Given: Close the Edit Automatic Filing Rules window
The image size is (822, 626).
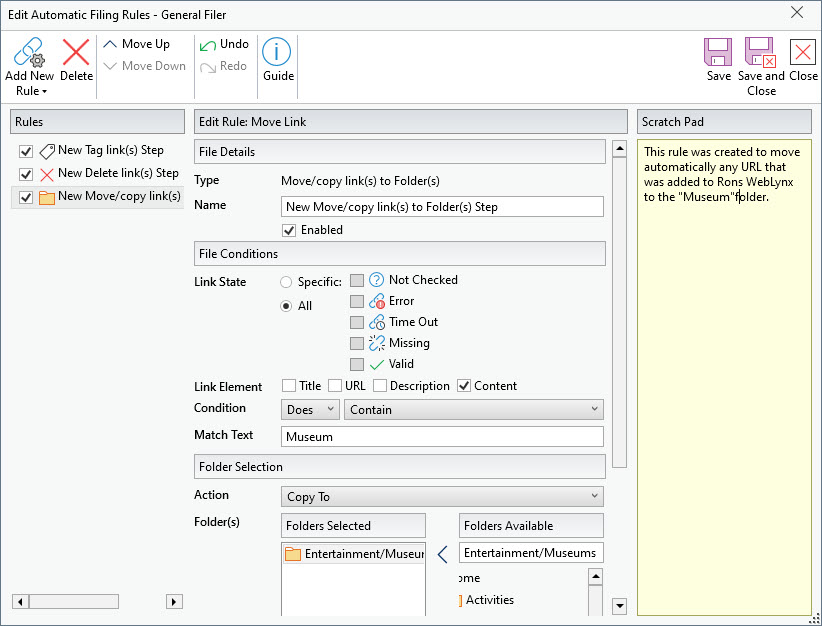Looking at the screenshot, I should (x=797, y=13).
